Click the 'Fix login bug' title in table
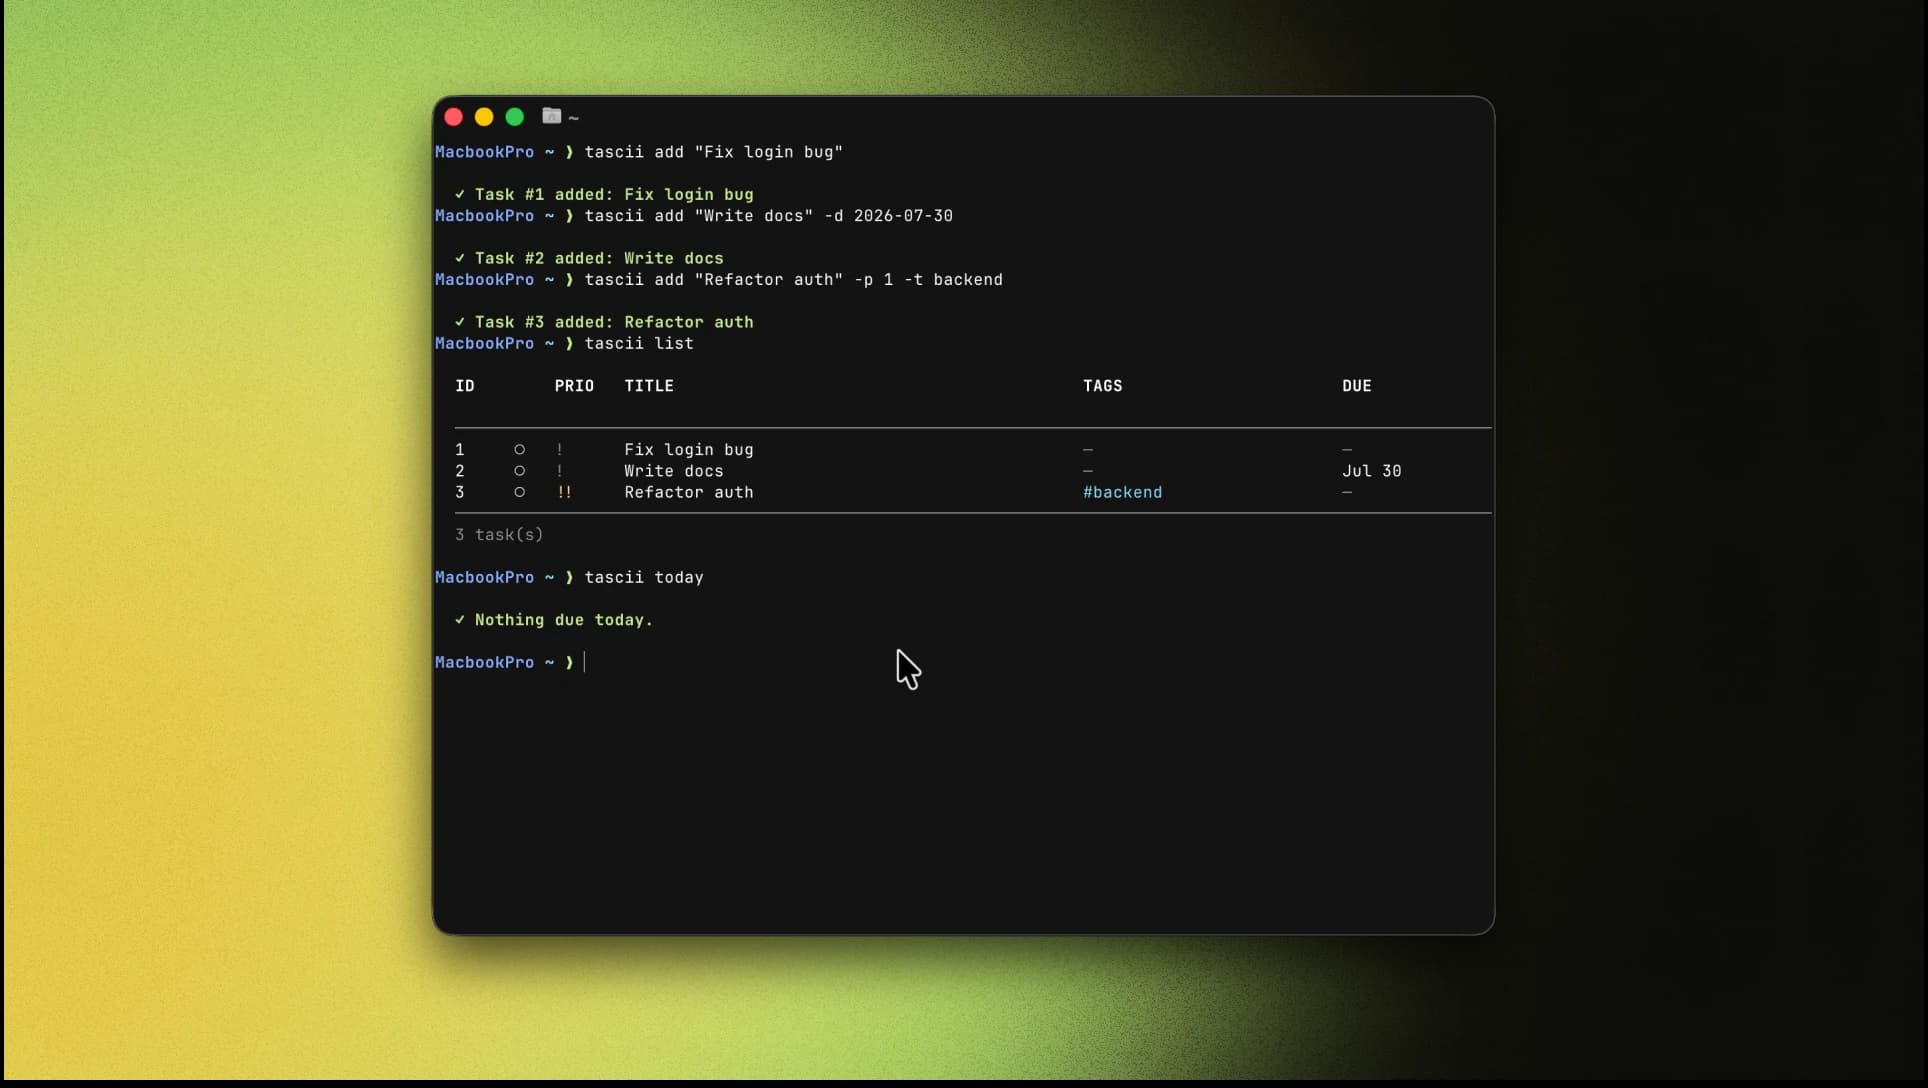Viewport: 1928px width, 1088px height. (689, 450)
